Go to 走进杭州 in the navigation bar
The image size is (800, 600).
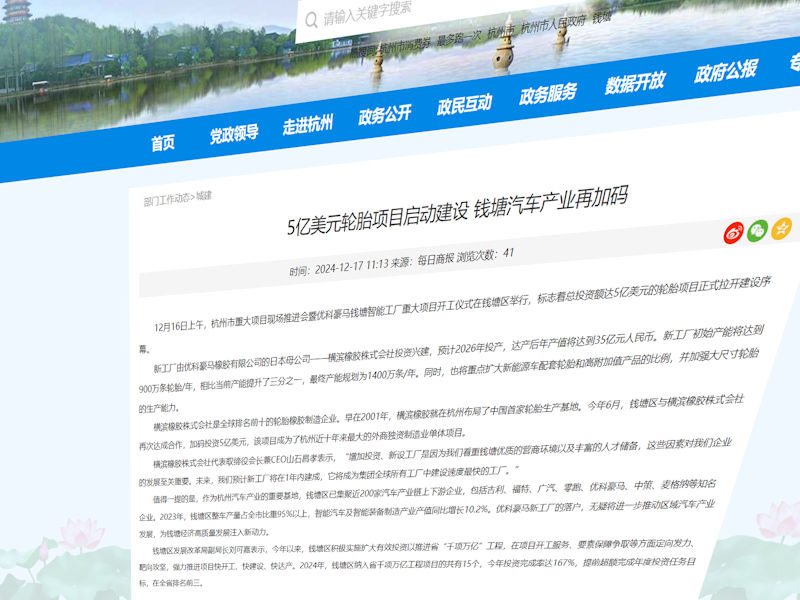point(308,124)
